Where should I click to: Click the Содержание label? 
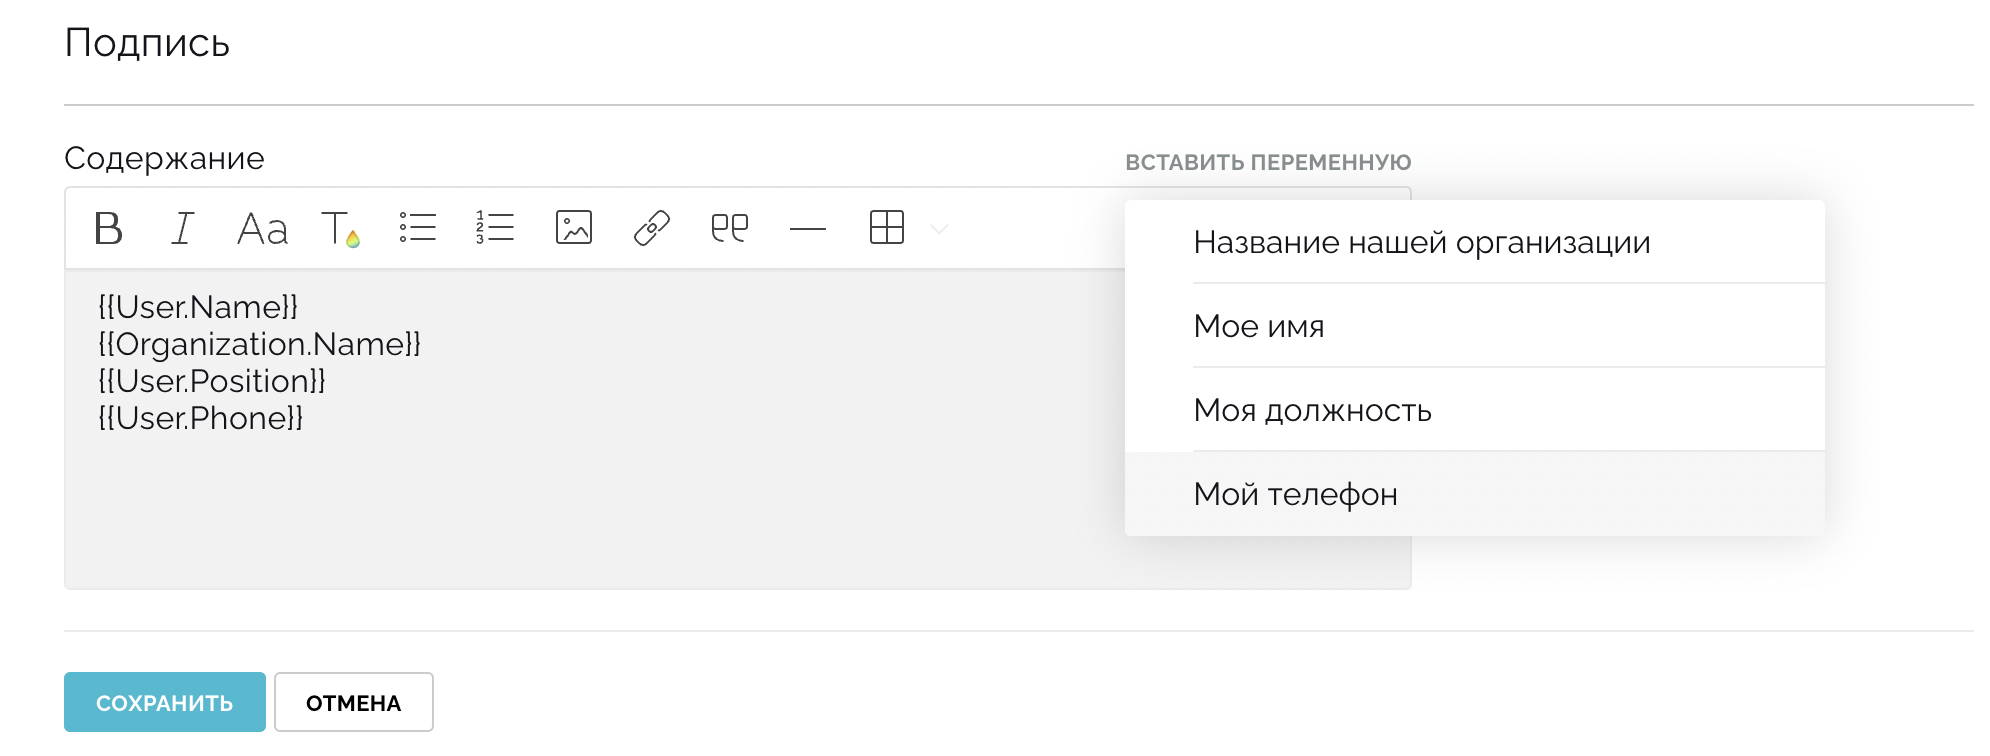[164, 158]
